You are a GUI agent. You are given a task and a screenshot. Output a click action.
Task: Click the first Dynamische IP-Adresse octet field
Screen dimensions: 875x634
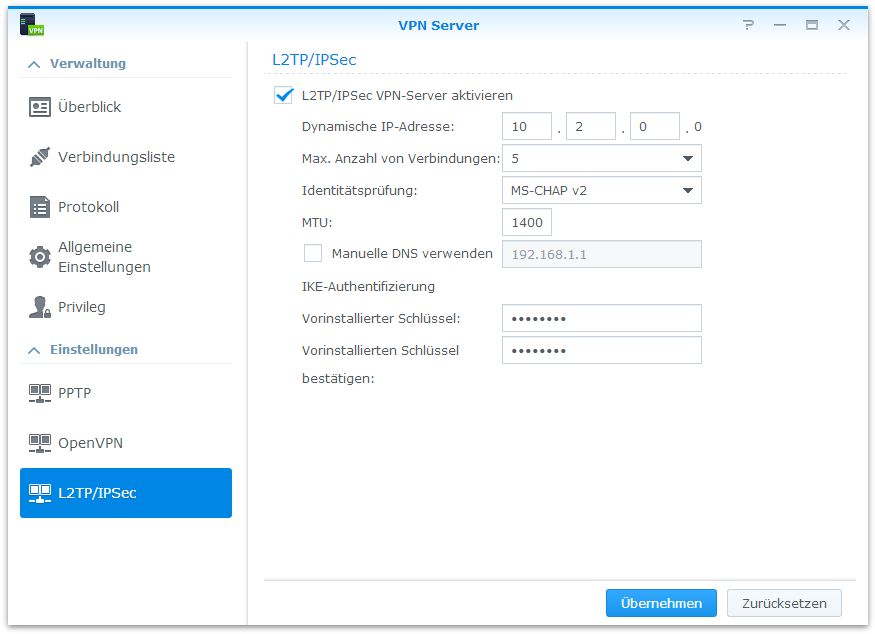pyautogui.click(x=527, y=126)
